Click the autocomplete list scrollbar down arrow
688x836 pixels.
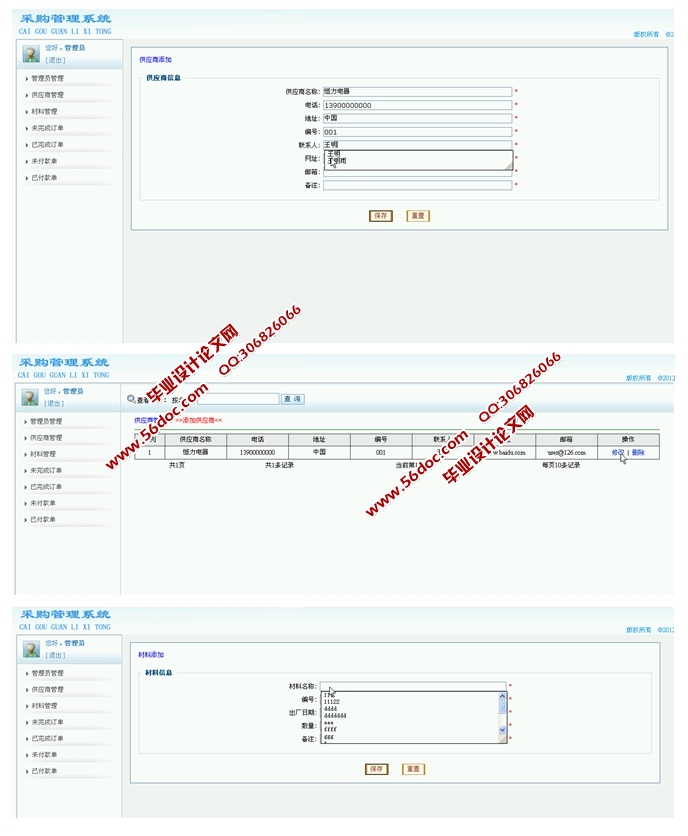pyautogui.click(x=503, y=731)
